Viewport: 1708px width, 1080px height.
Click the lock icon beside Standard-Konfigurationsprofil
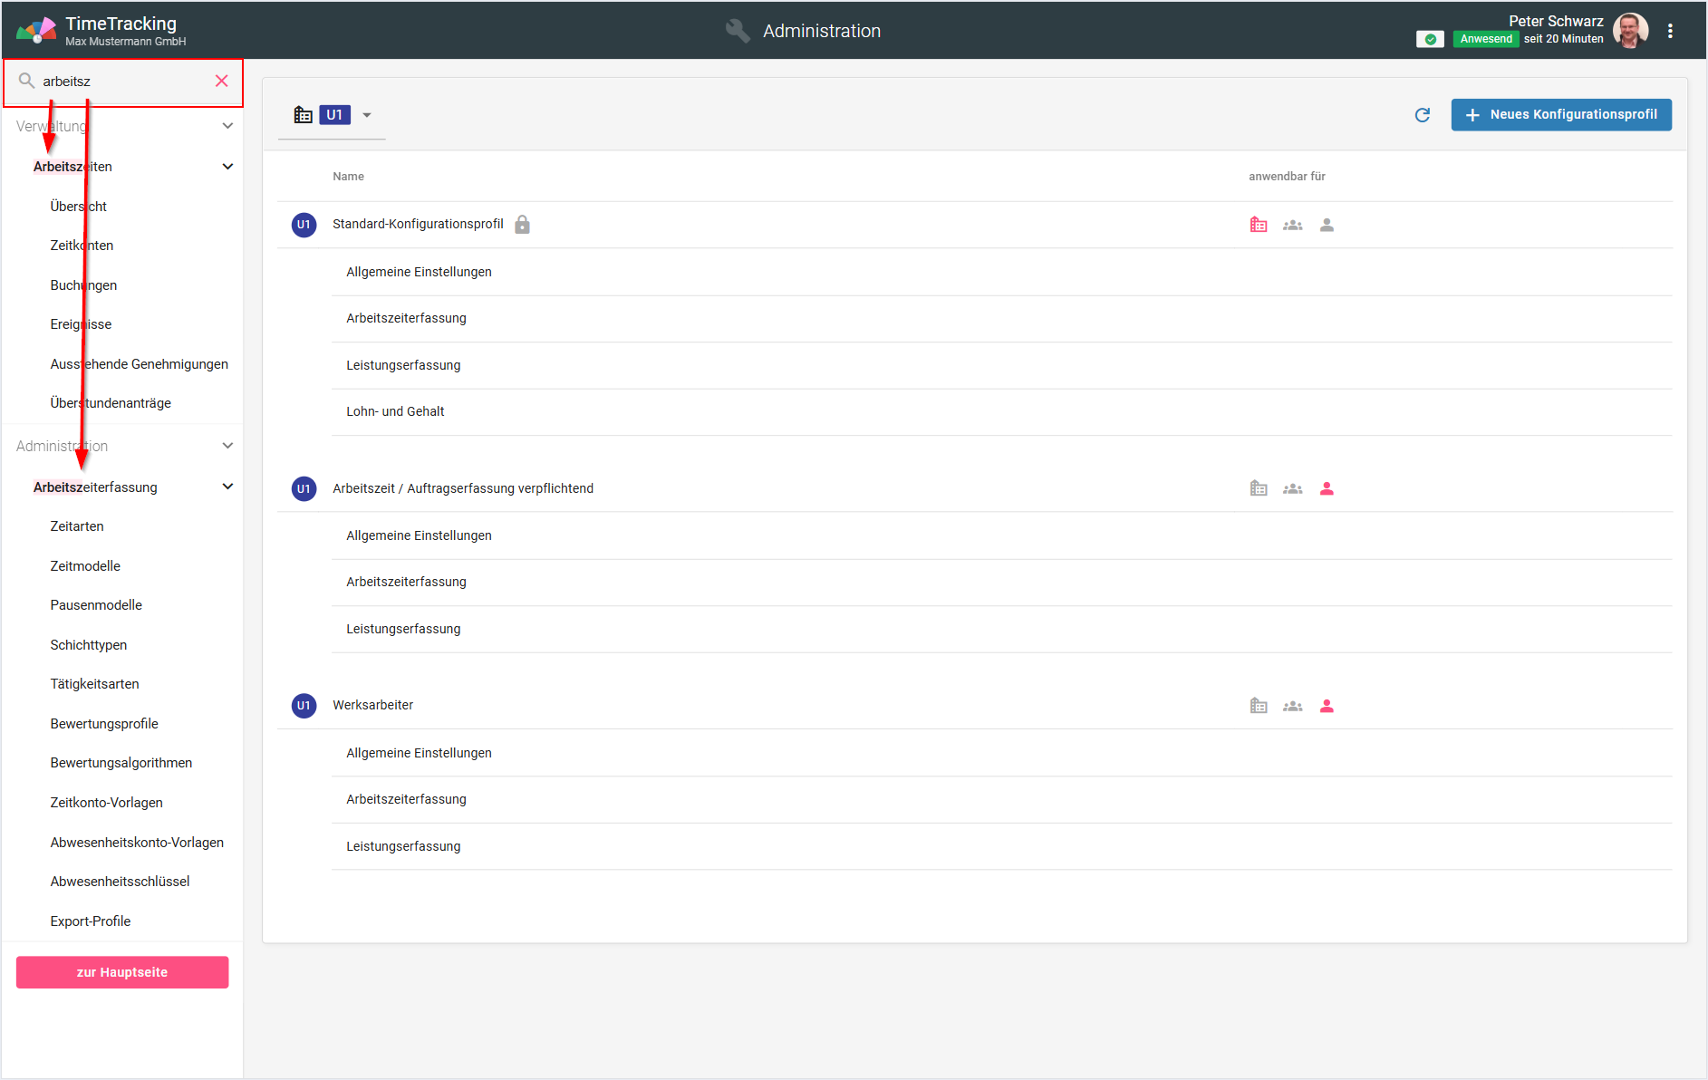click(522, 225)
